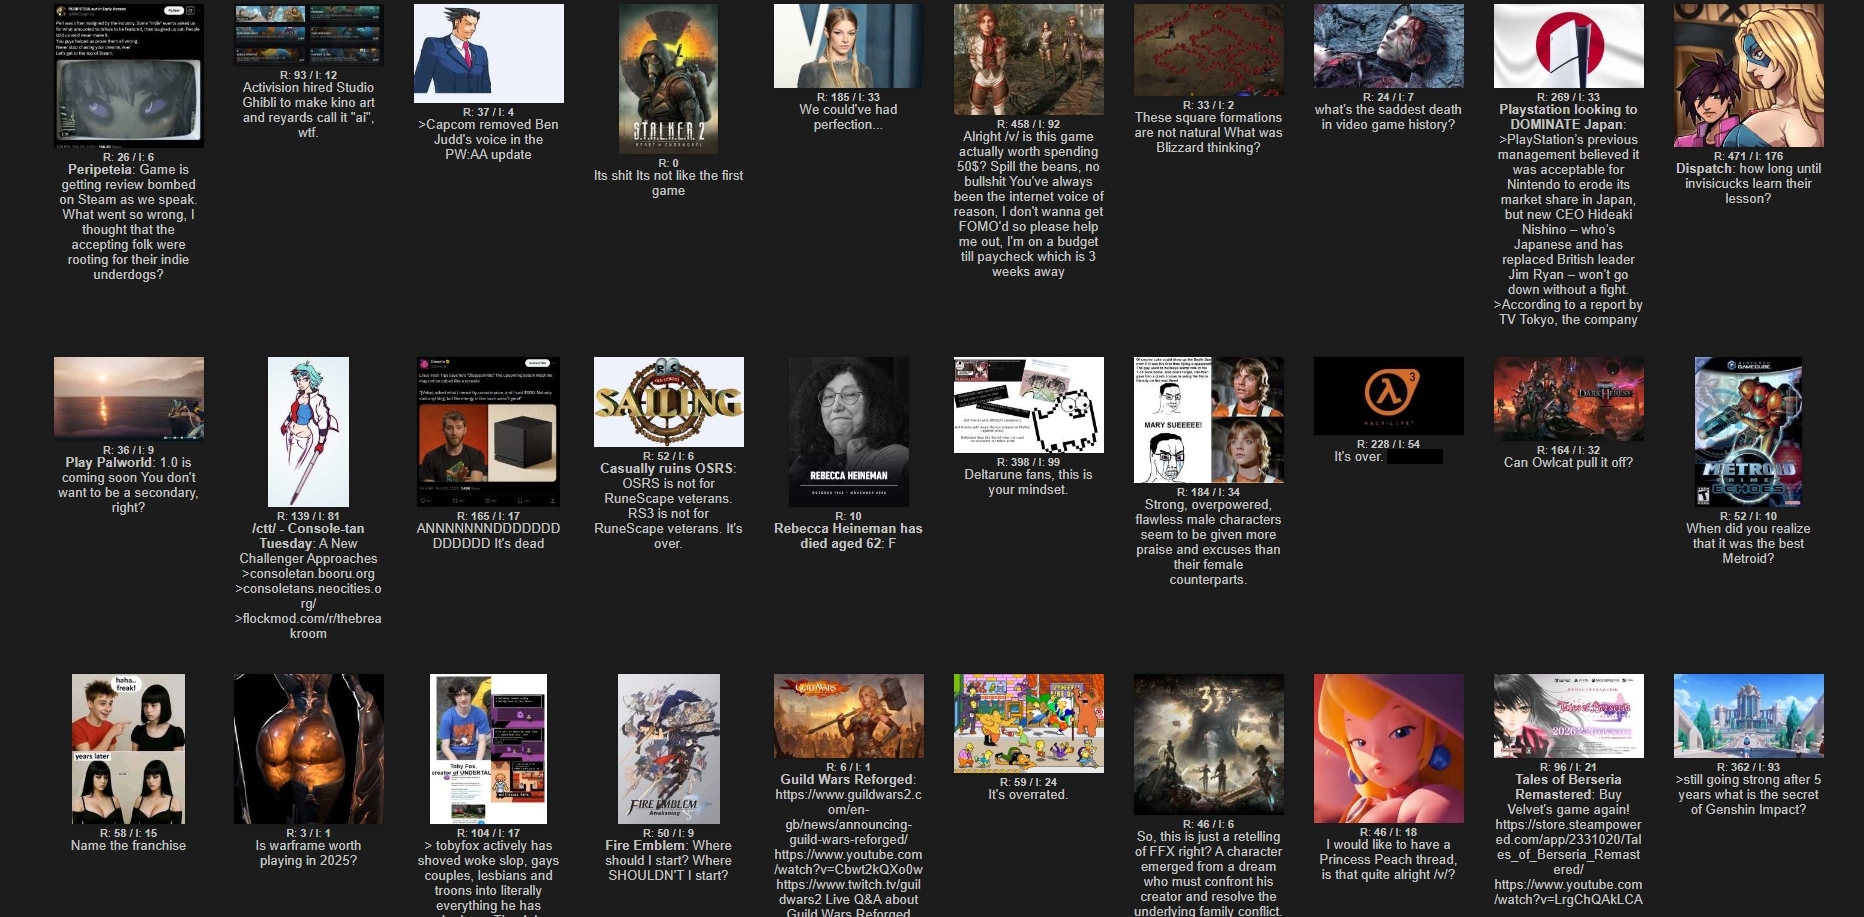Viewport: 1864px width, 917px height.
Task: Click the 'Guild Wars Reforged' bold title
Action: point(847,779)
